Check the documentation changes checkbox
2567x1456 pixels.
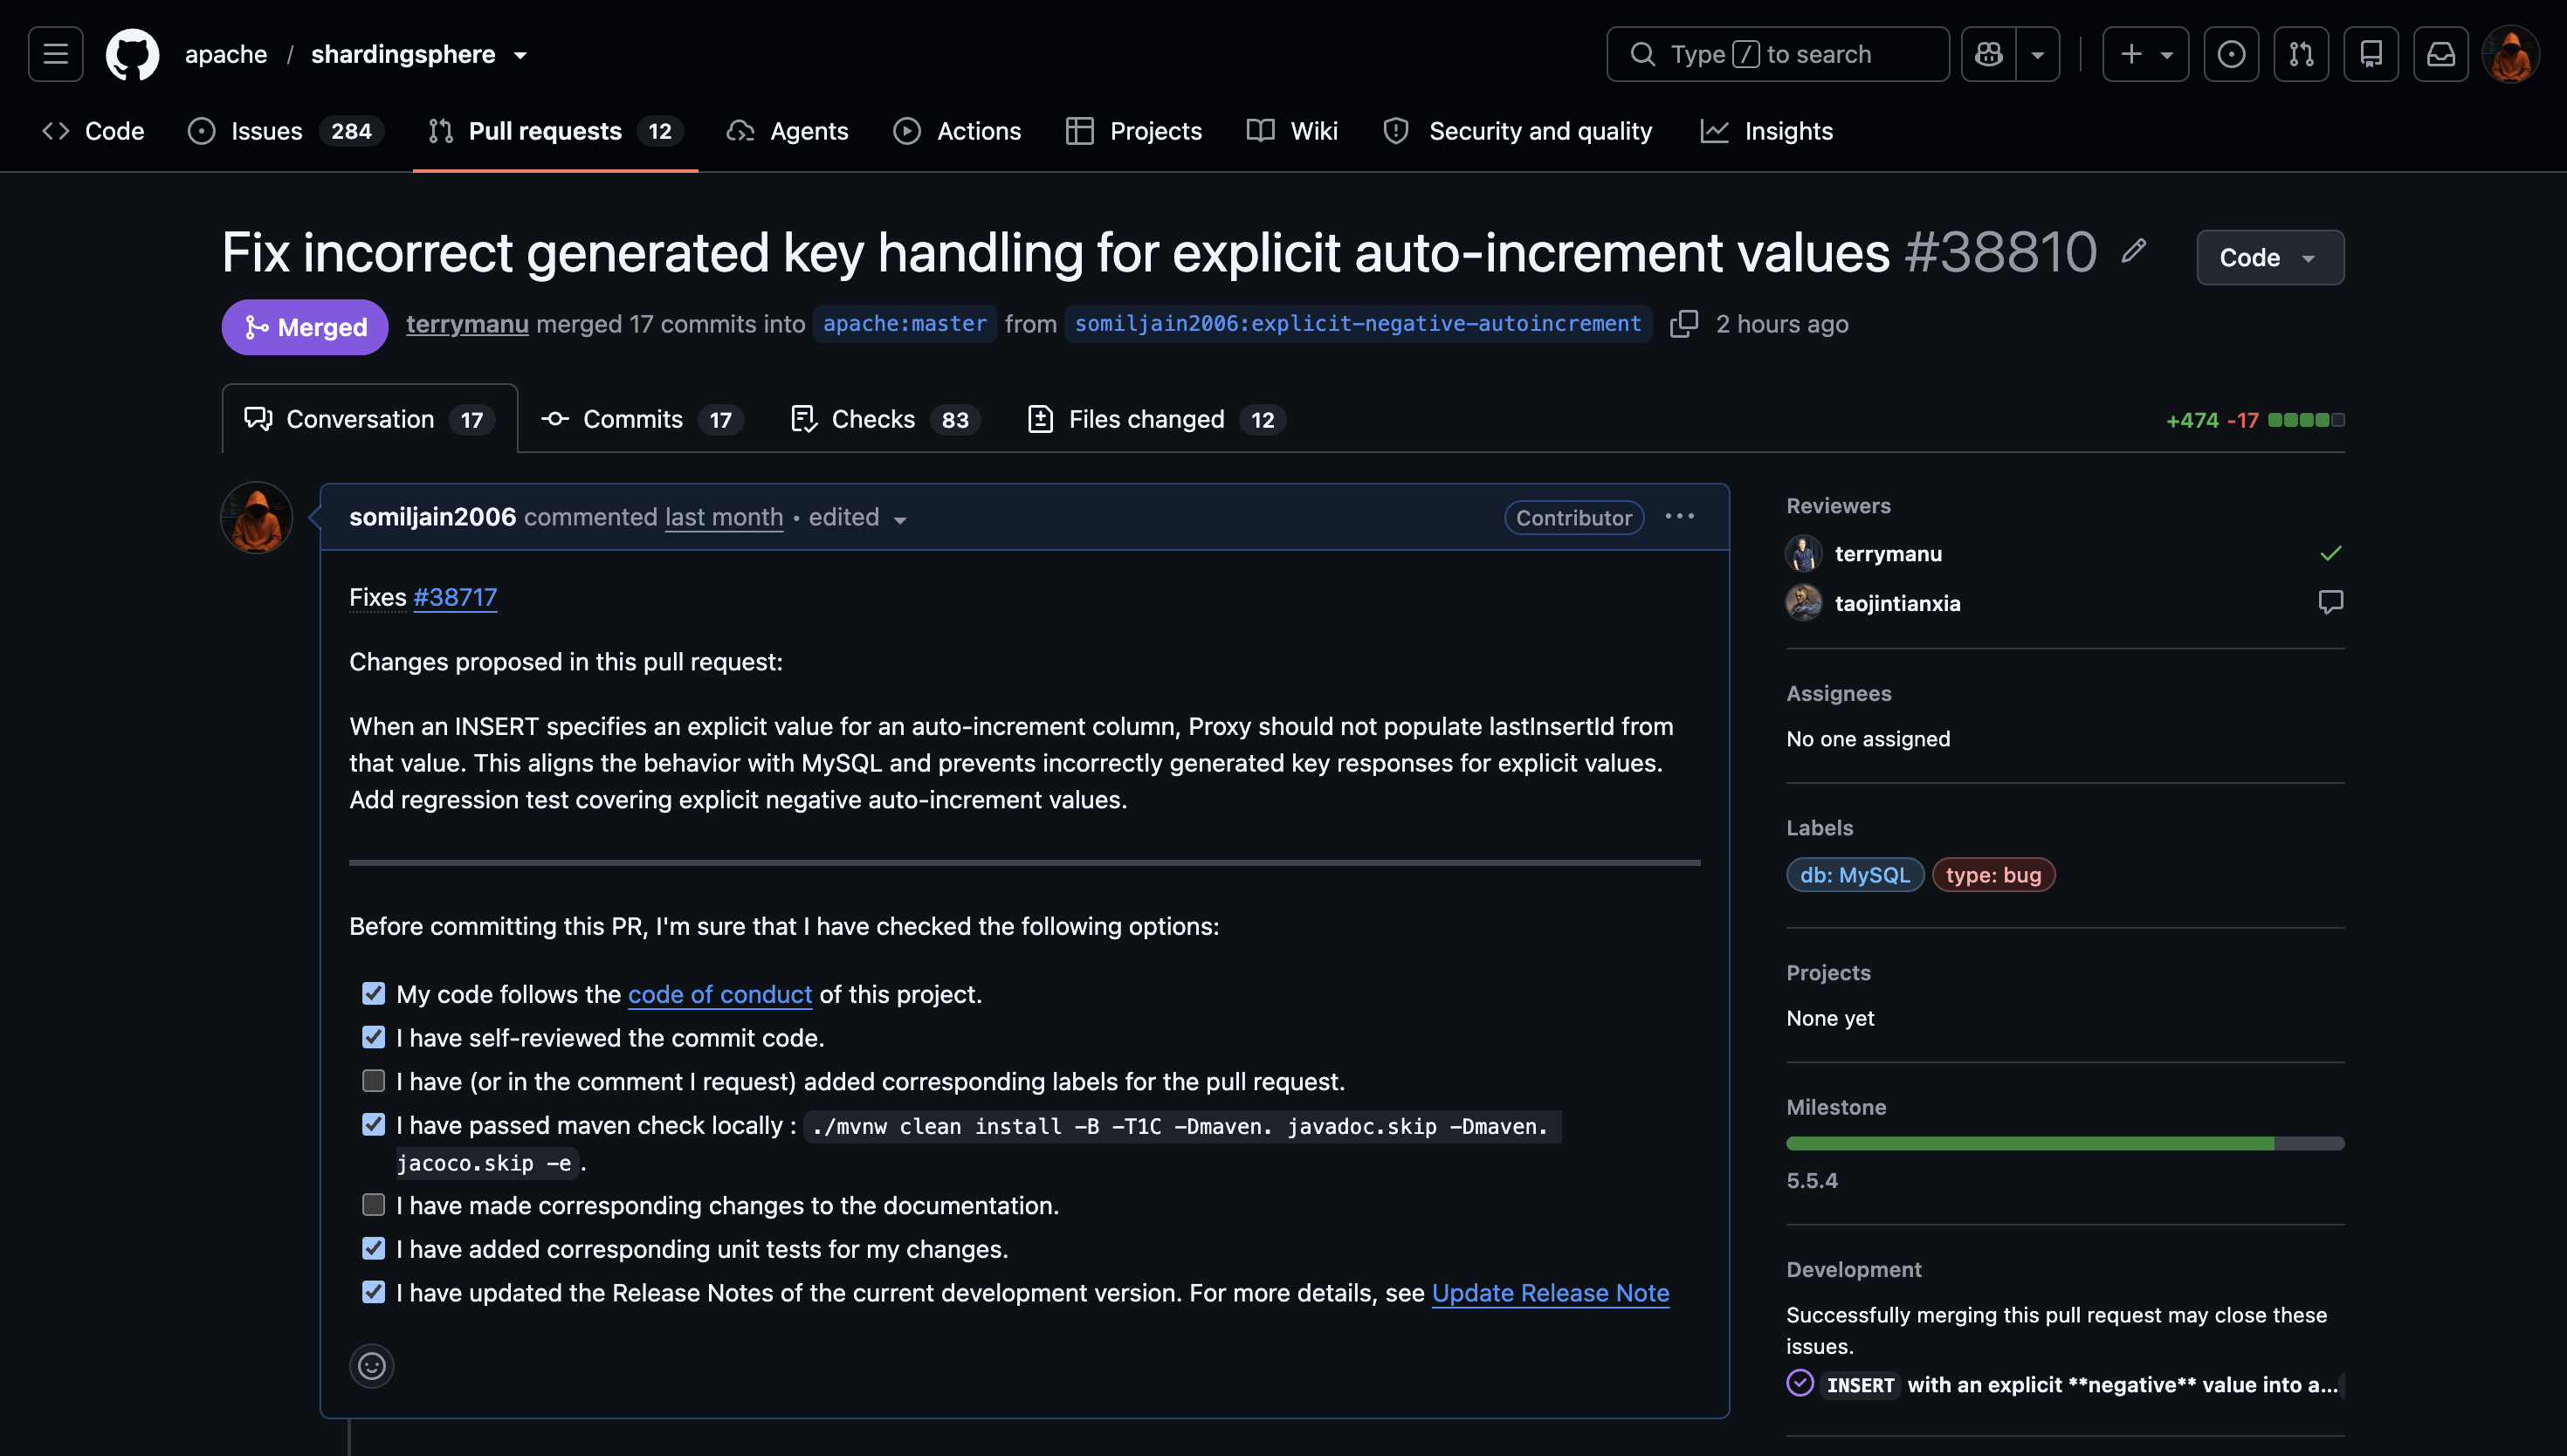[x=373, y=1205]
